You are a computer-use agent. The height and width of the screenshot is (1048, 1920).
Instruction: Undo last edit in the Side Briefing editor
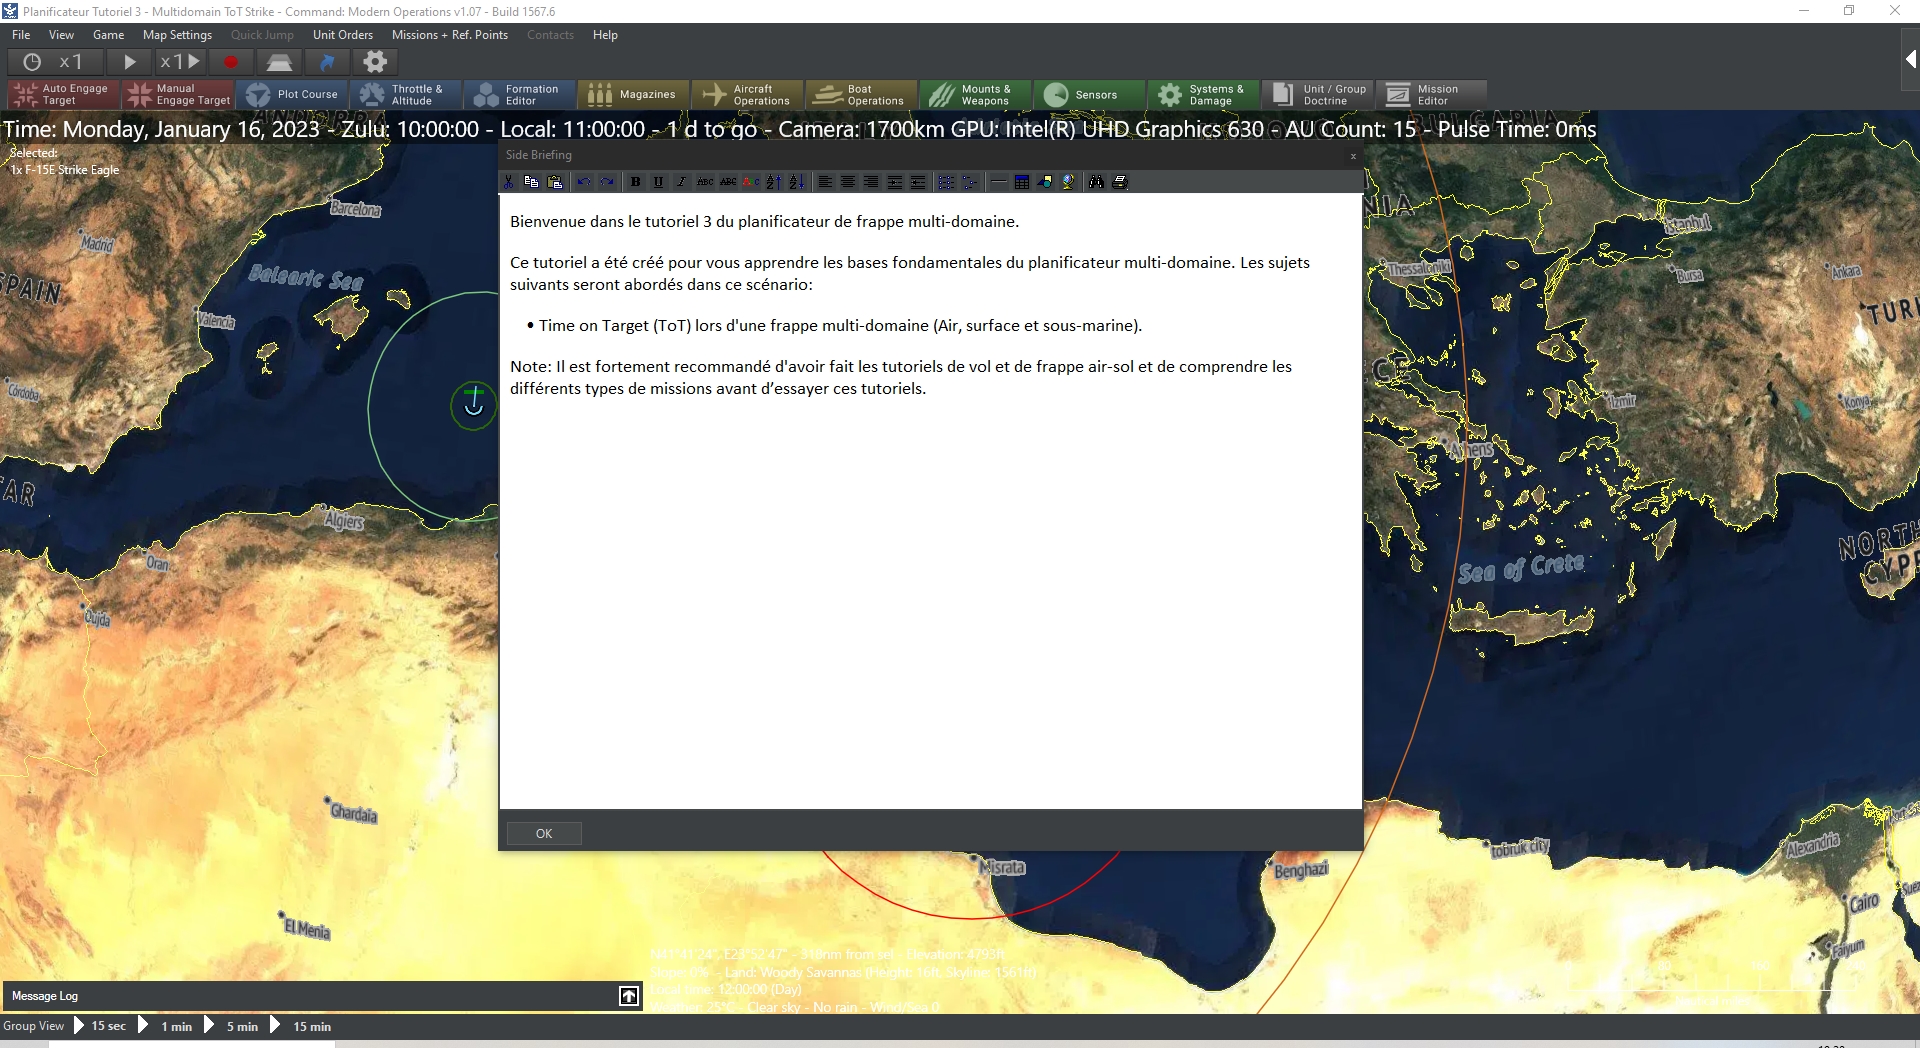(x=584, y=182)
